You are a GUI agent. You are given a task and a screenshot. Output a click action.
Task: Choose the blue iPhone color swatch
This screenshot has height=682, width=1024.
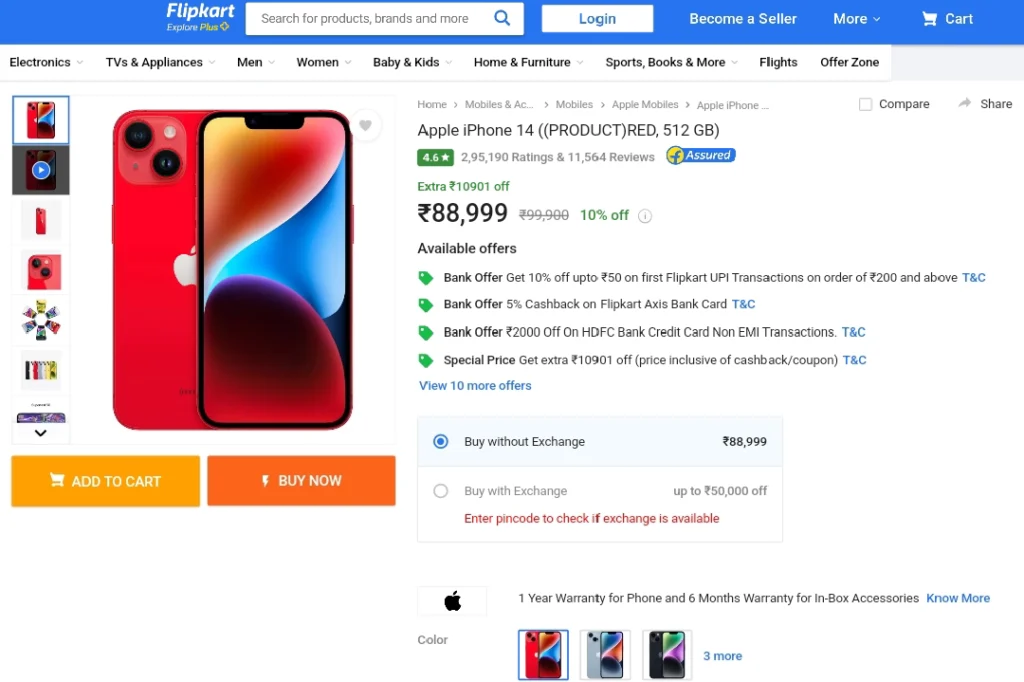[605, 655]
